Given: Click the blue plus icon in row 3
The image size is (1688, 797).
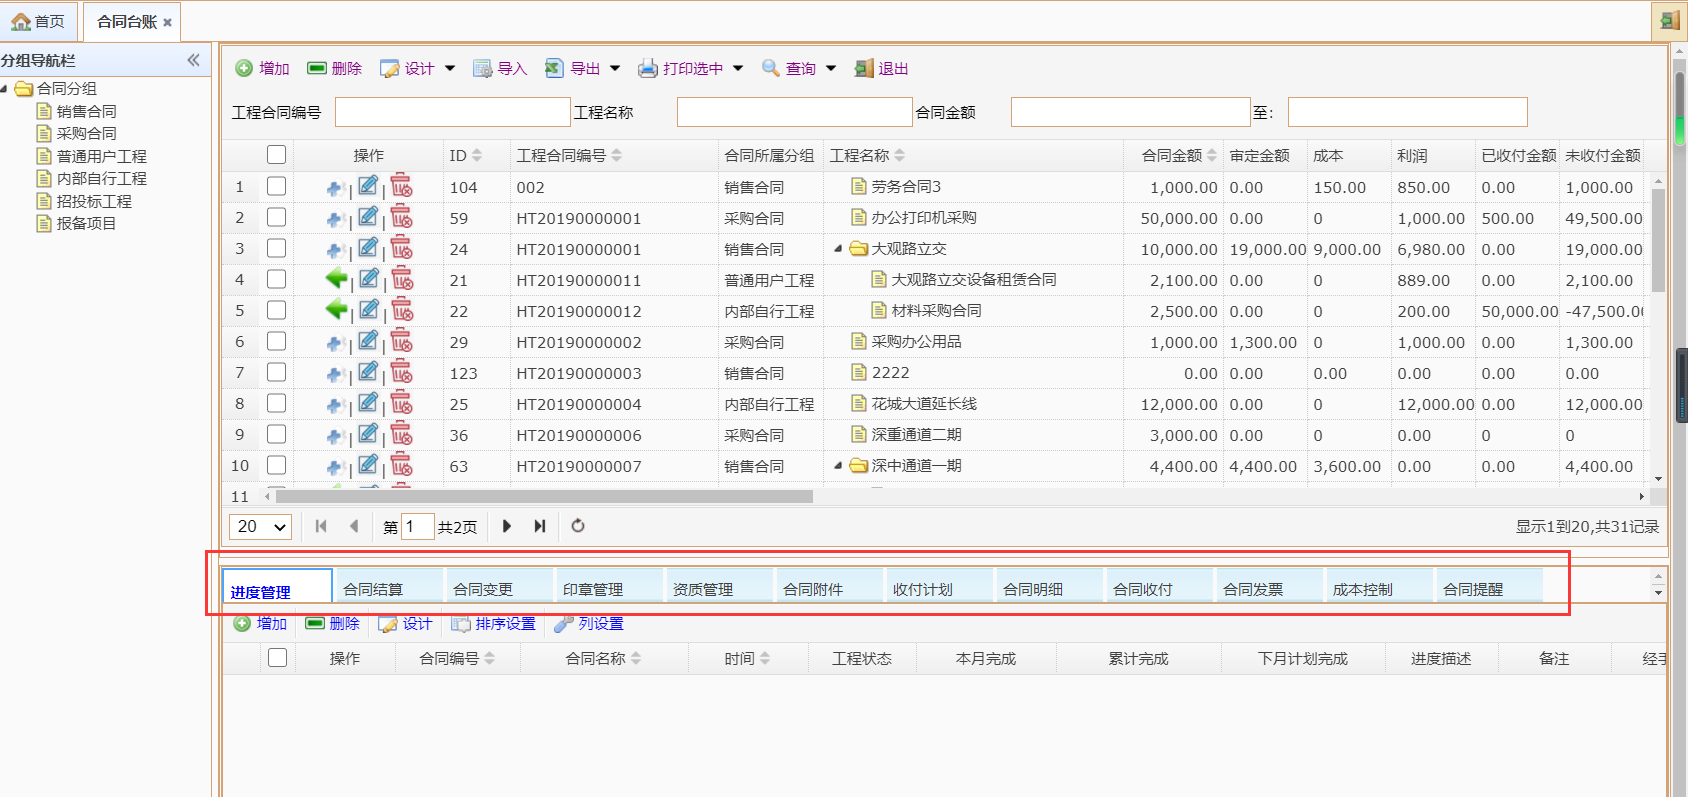Looking at the screenshot, I should (334, 249).
